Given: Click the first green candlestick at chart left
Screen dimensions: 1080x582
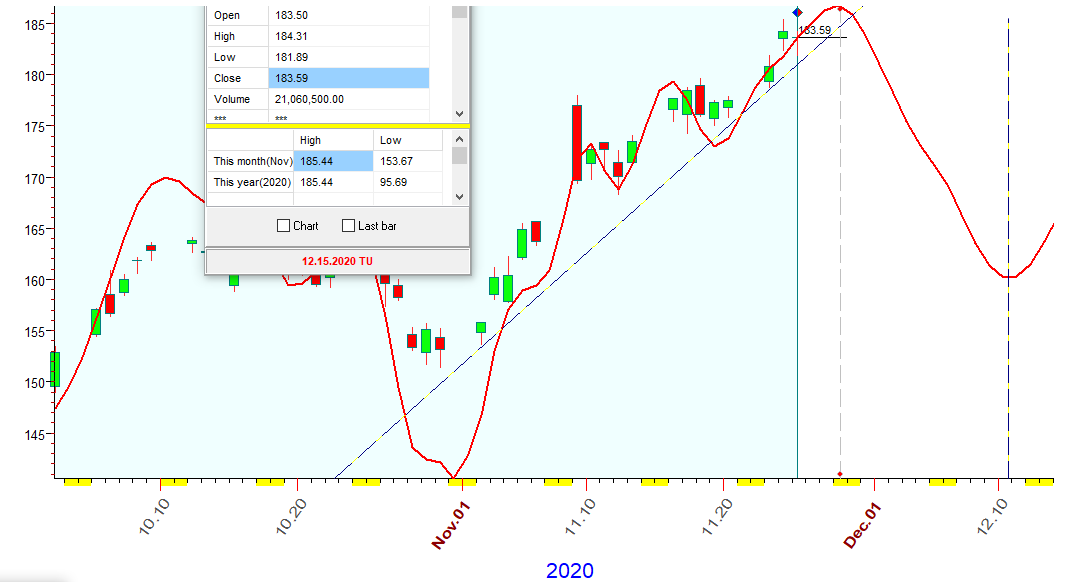Looking at the screenshot, I should coord(55,368).
